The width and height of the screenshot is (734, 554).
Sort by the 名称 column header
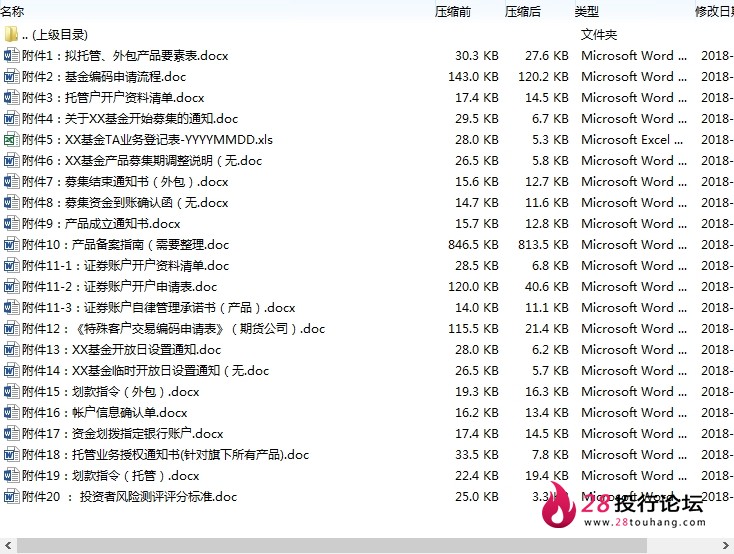point(12,11)
